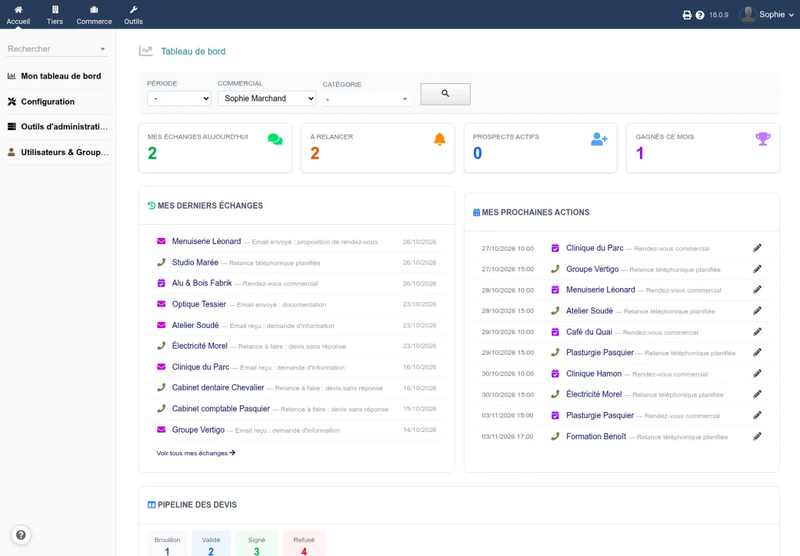Open the Outils menu
Image resolution: width=800 pixels, height=556 pixels.
(x=133, y=15)
